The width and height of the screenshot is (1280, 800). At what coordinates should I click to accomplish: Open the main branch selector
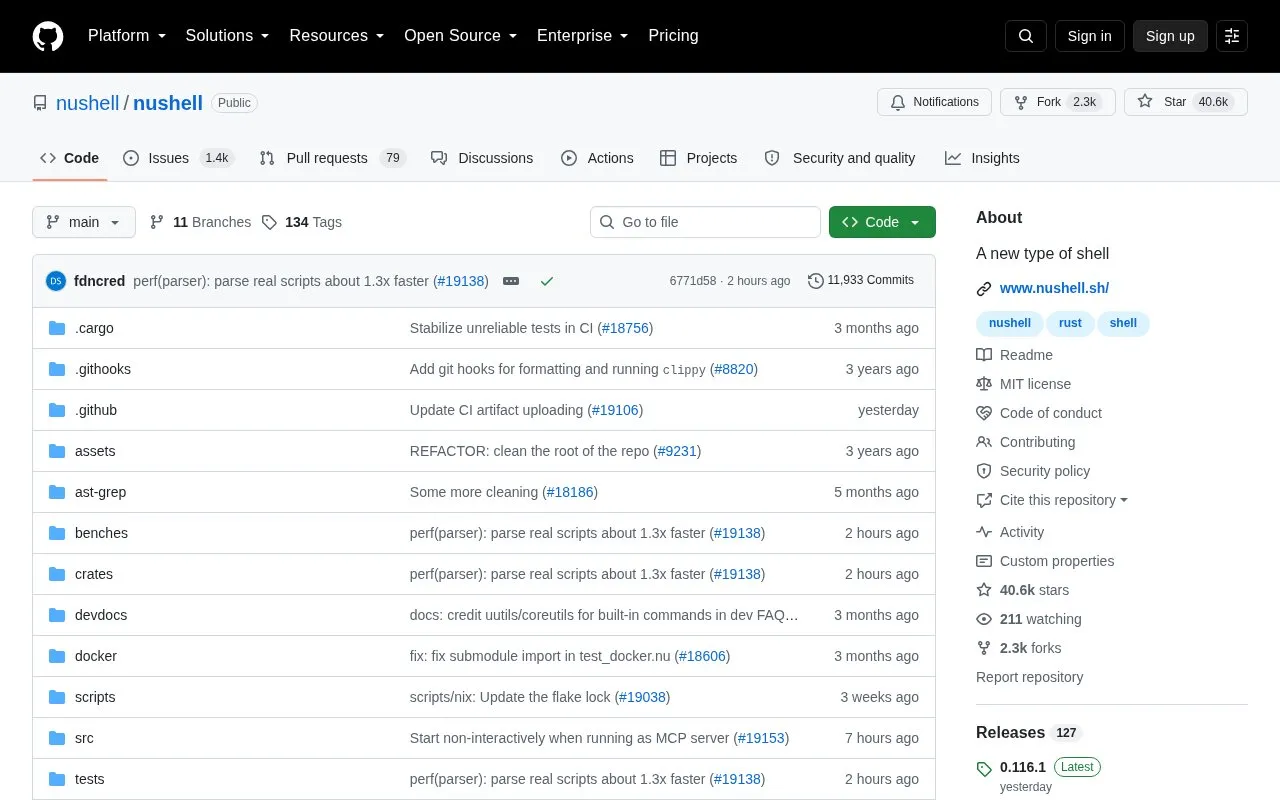click(x=84, y=222)
